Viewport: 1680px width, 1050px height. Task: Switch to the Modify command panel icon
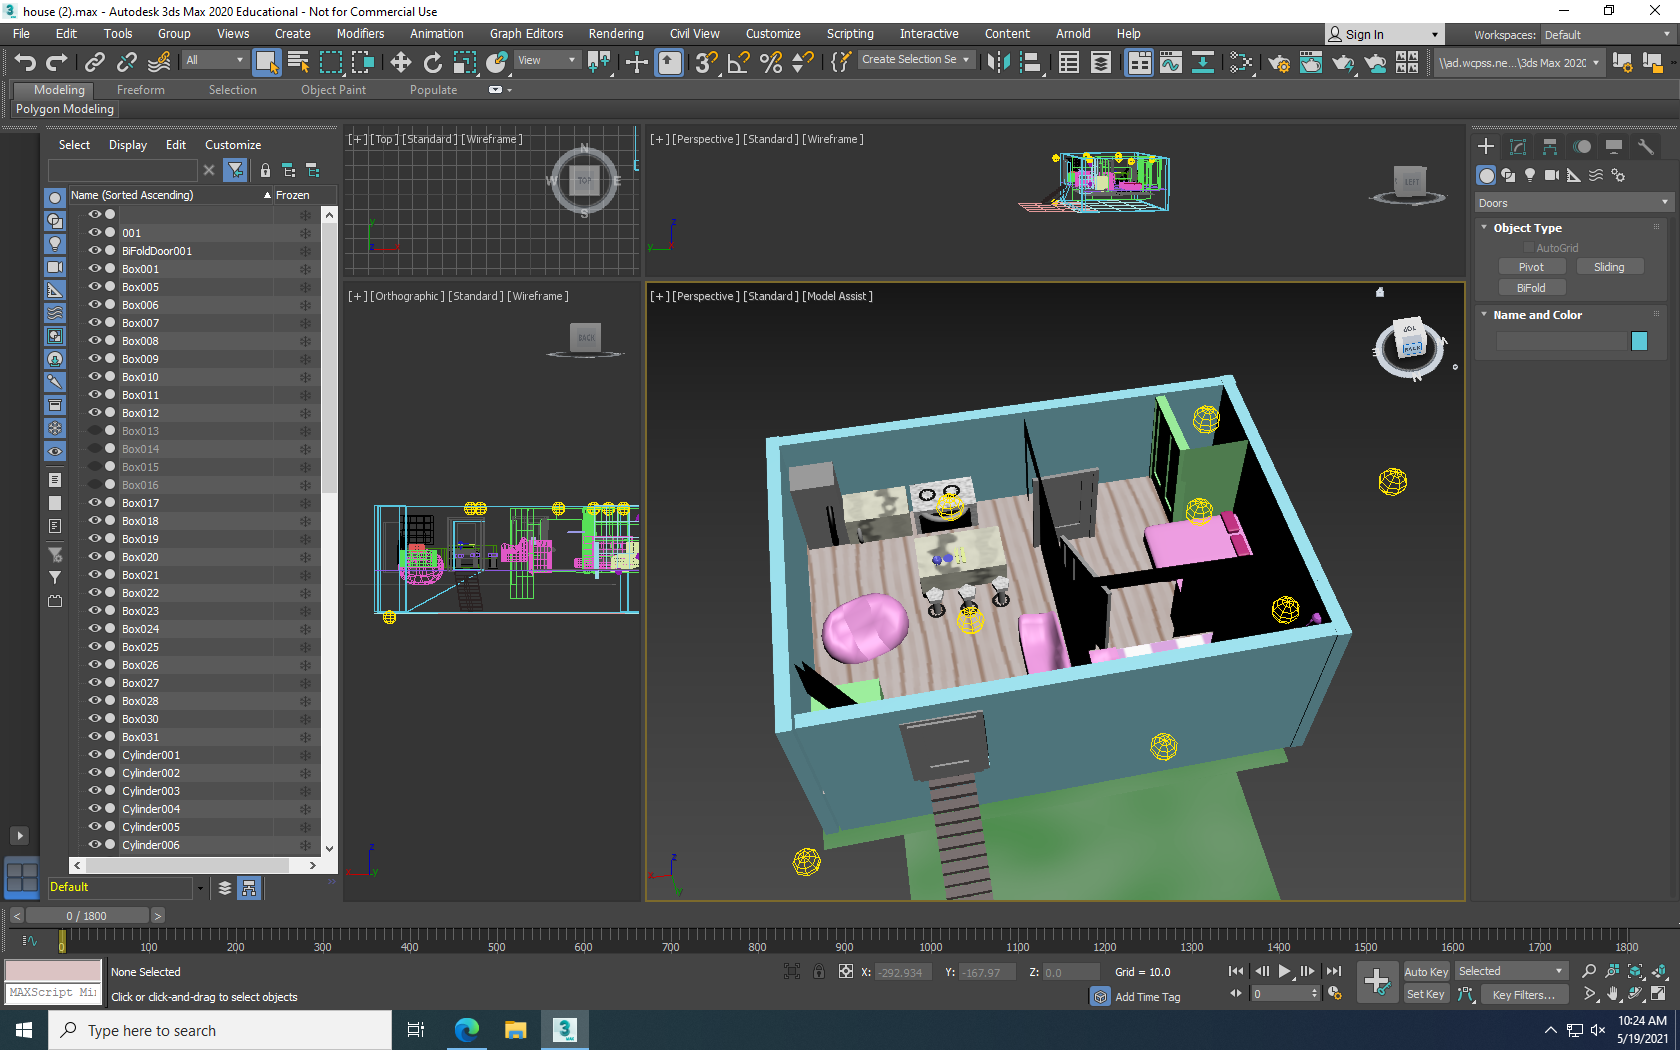(1517, 146)
